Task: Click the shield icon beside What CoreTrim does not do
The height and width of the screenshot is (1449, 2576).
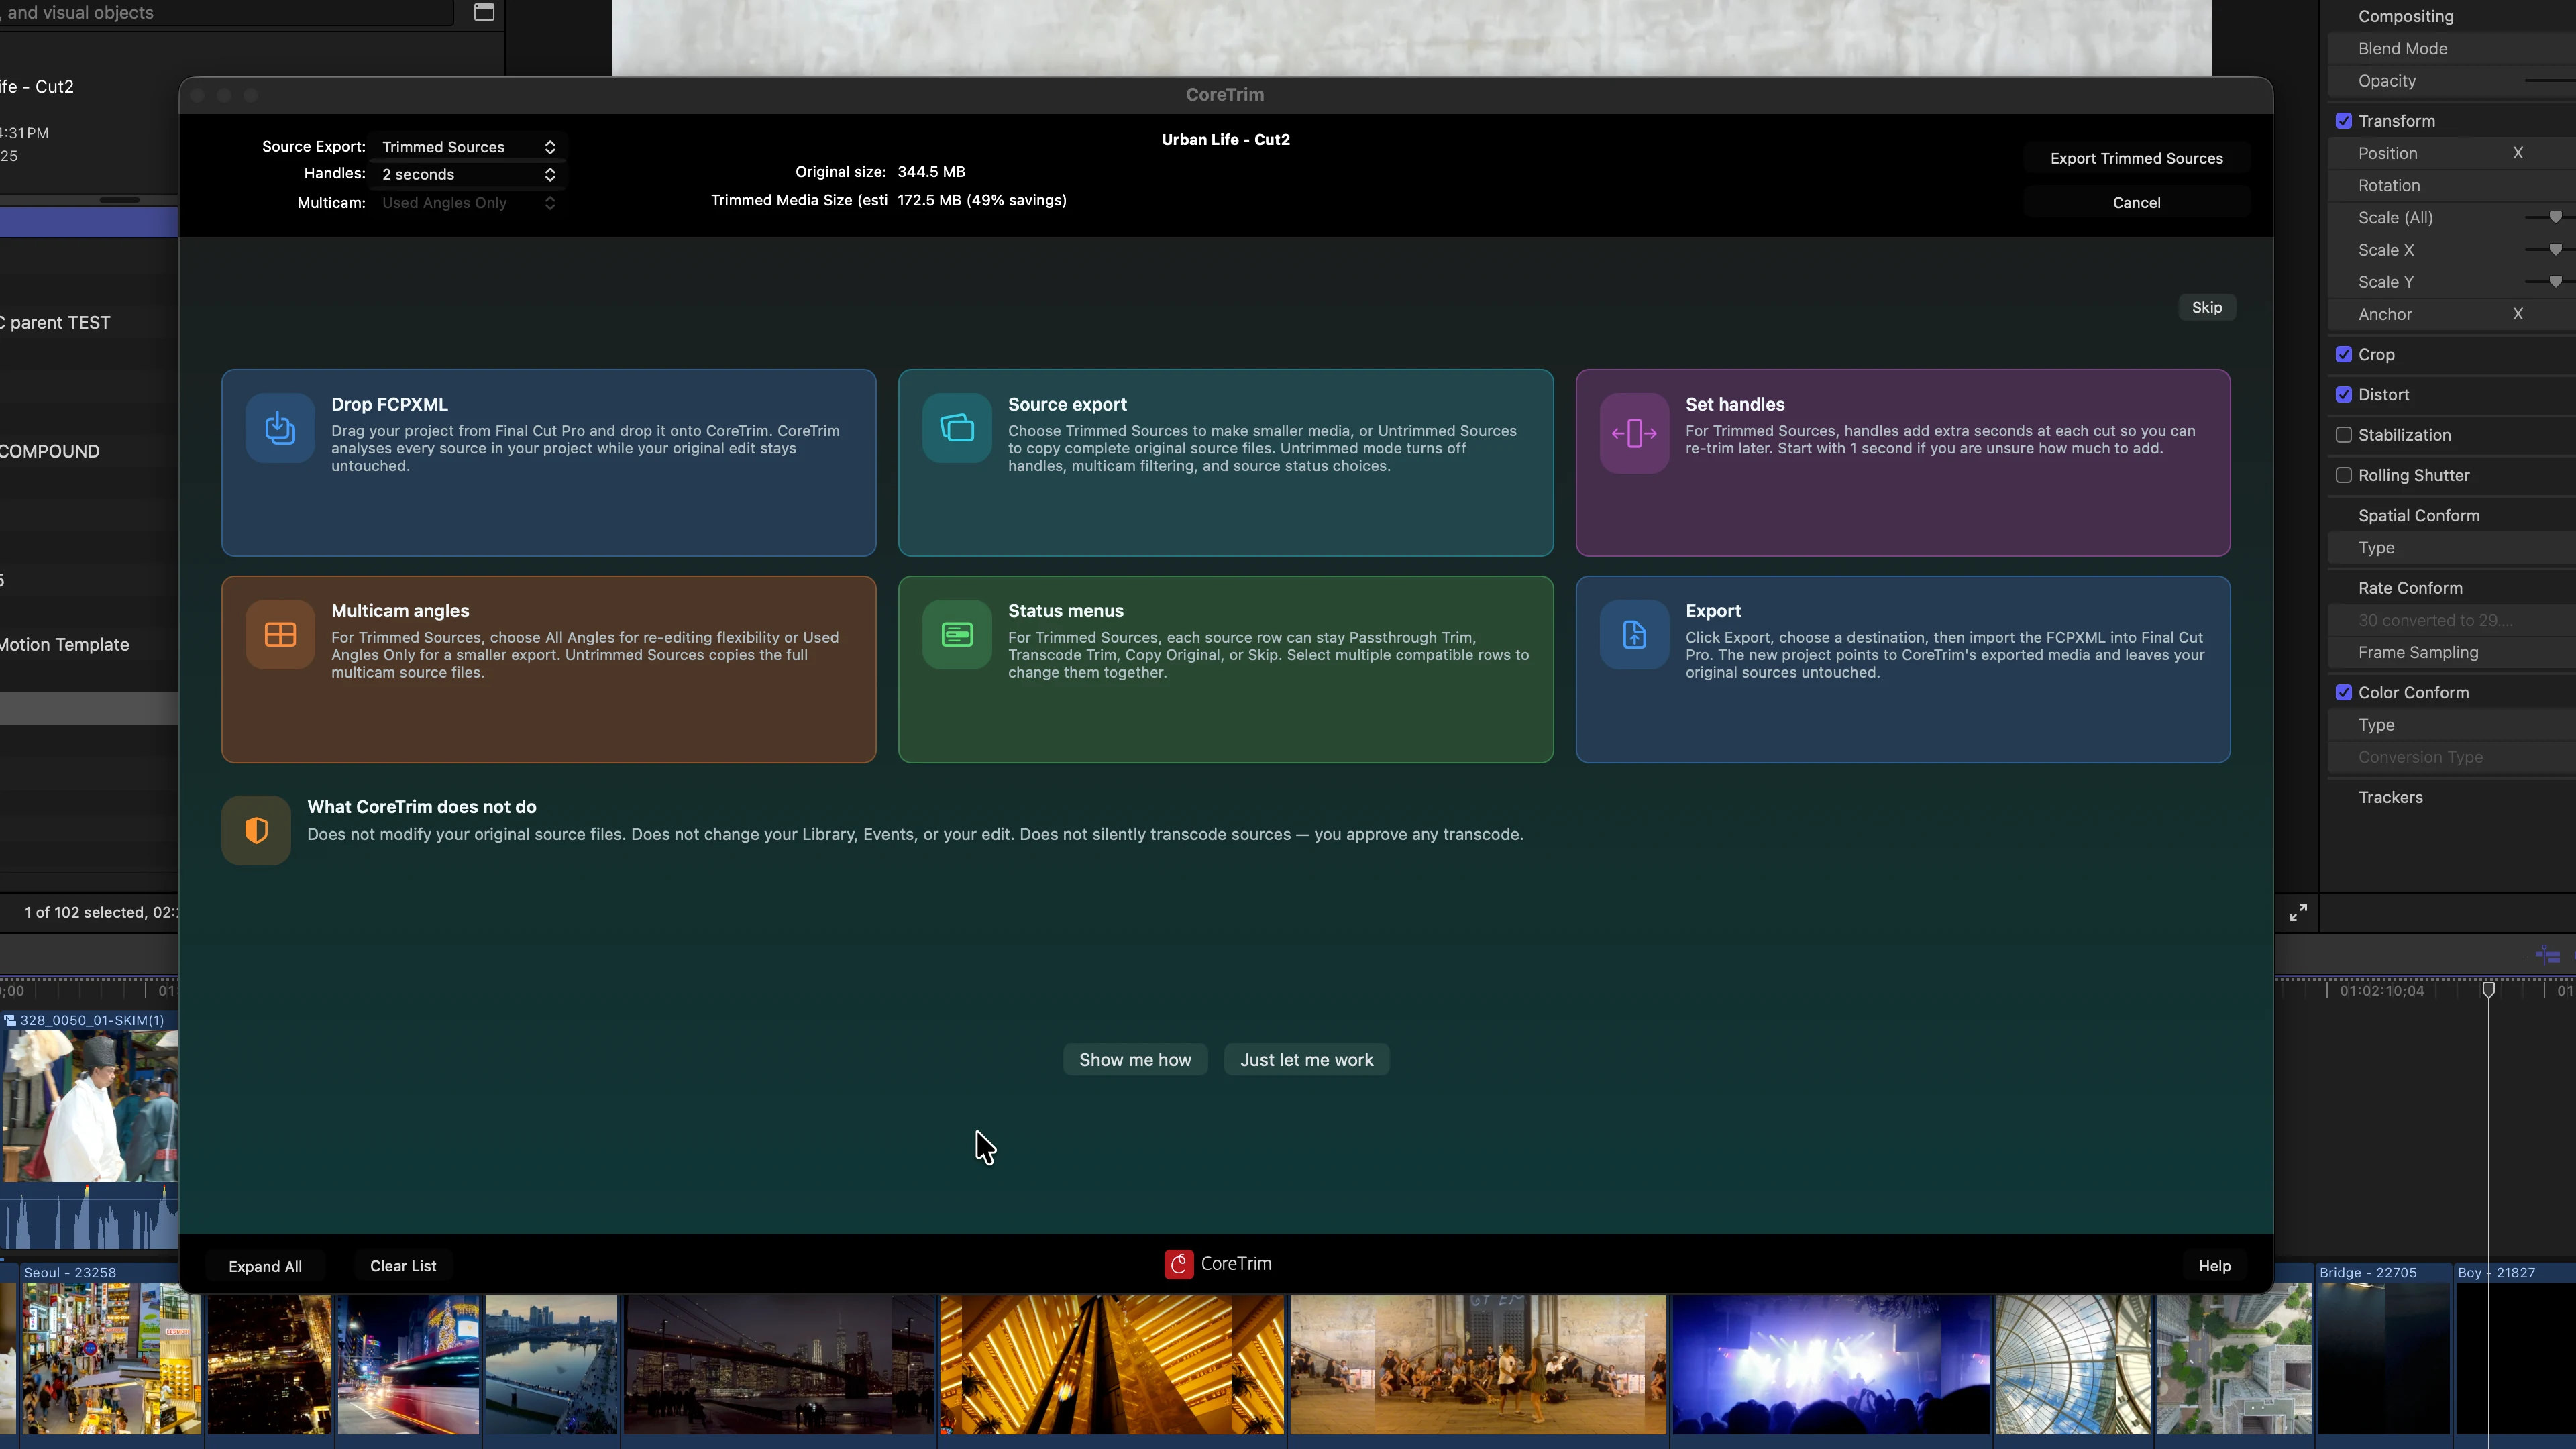Action: [x=256, y=830]
